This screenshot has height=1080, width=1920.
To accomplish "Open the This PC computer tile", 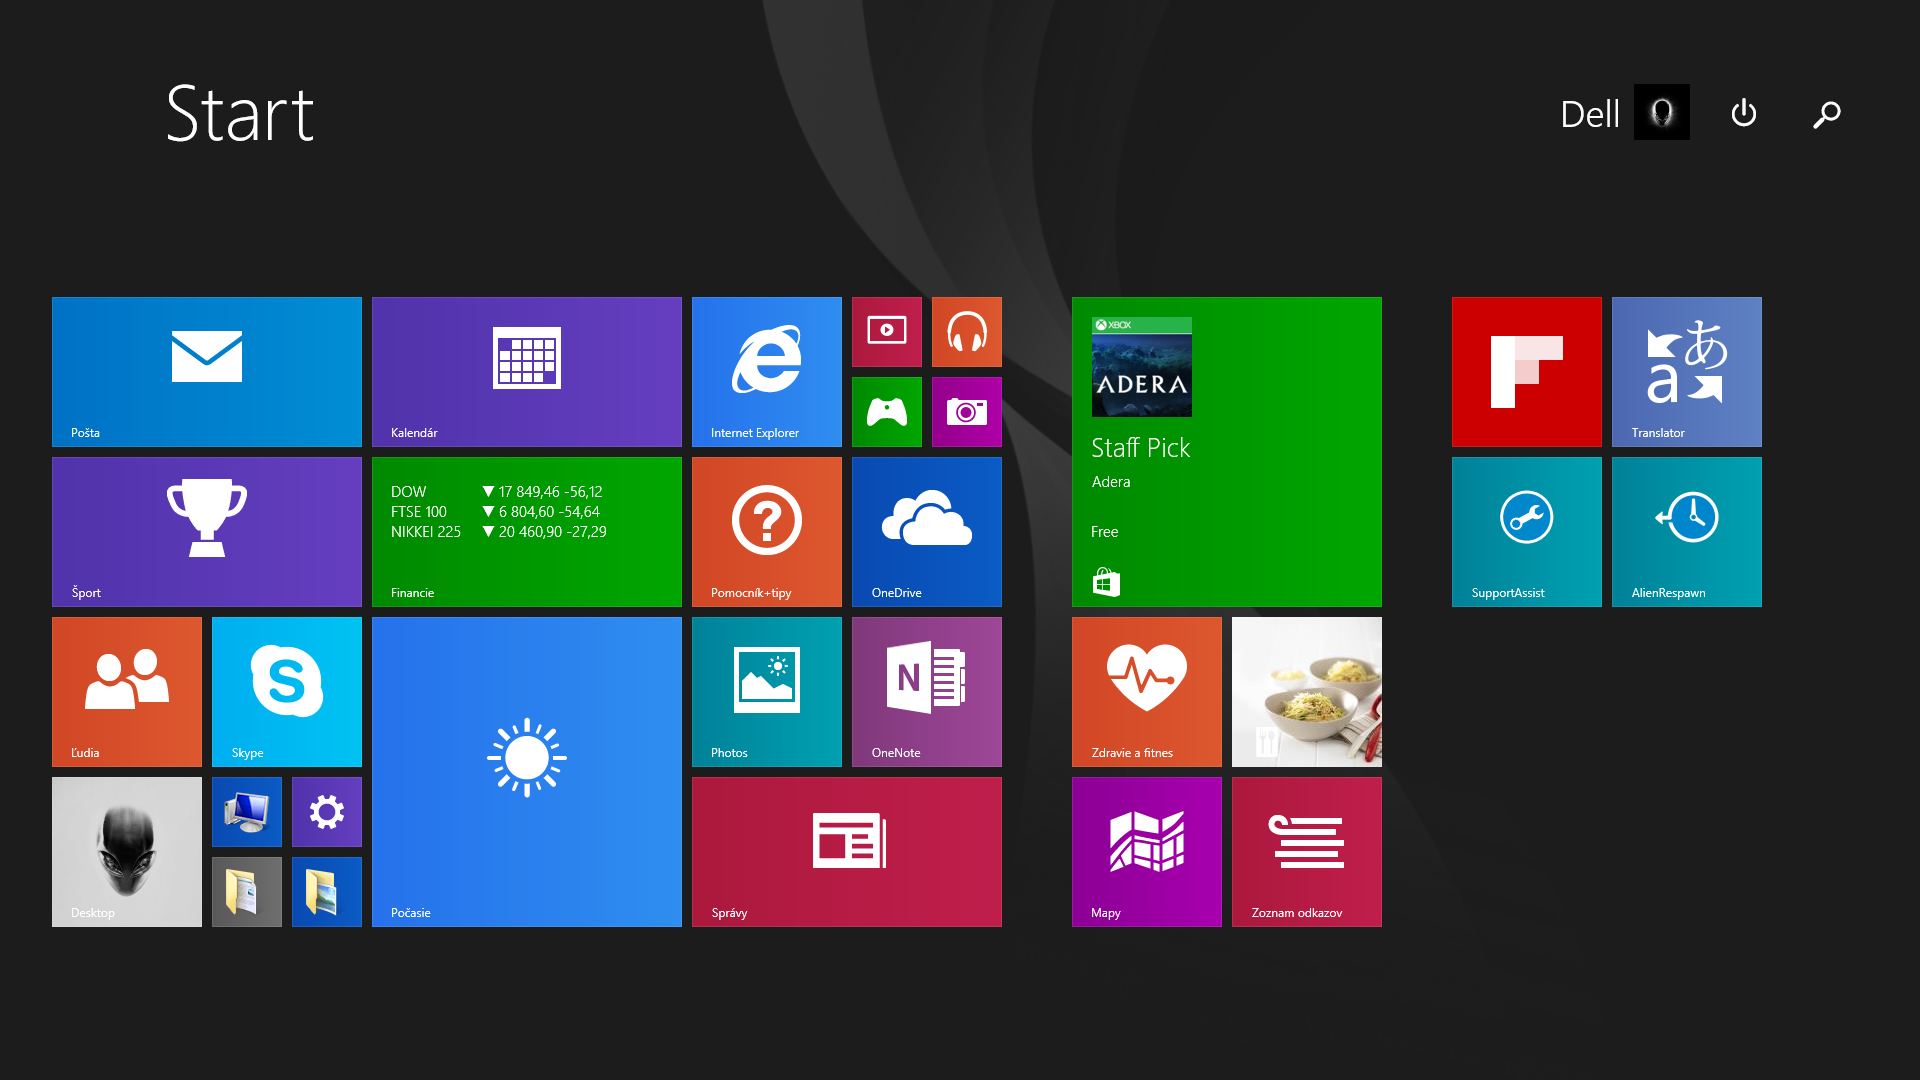I will 247,812.
